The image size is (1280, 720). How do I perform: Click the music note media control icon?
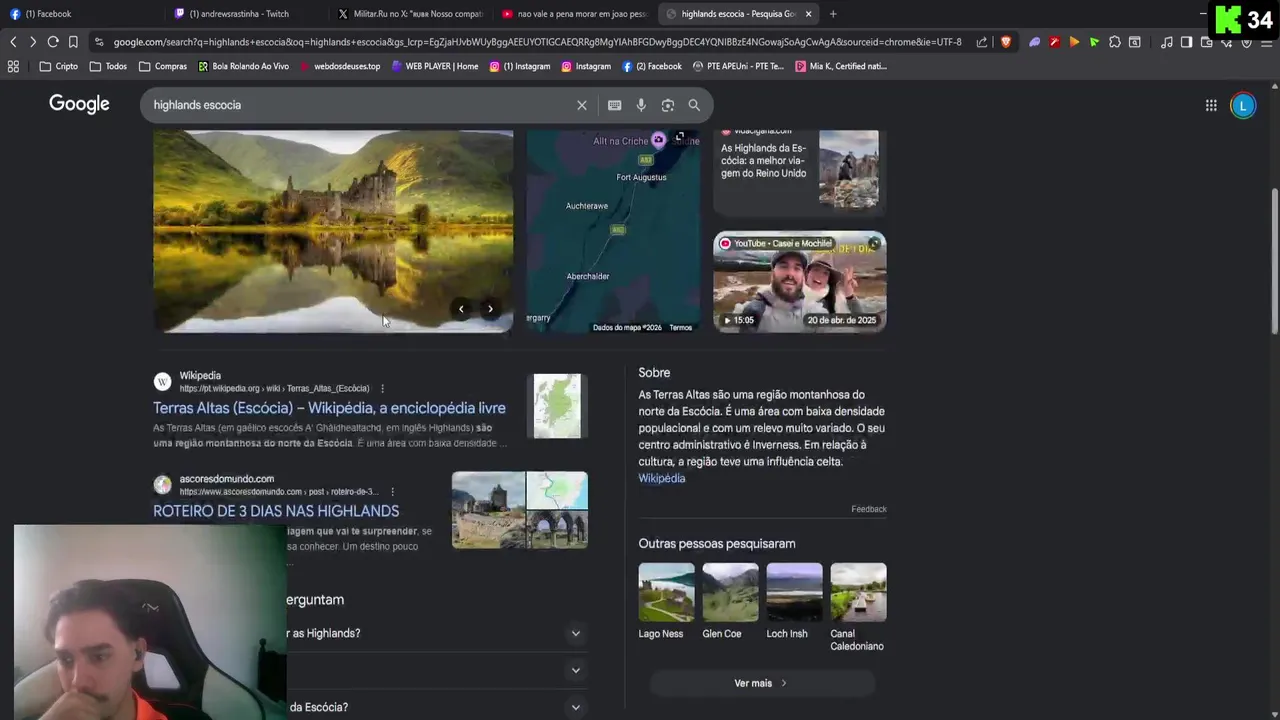tap(1167, 42)
